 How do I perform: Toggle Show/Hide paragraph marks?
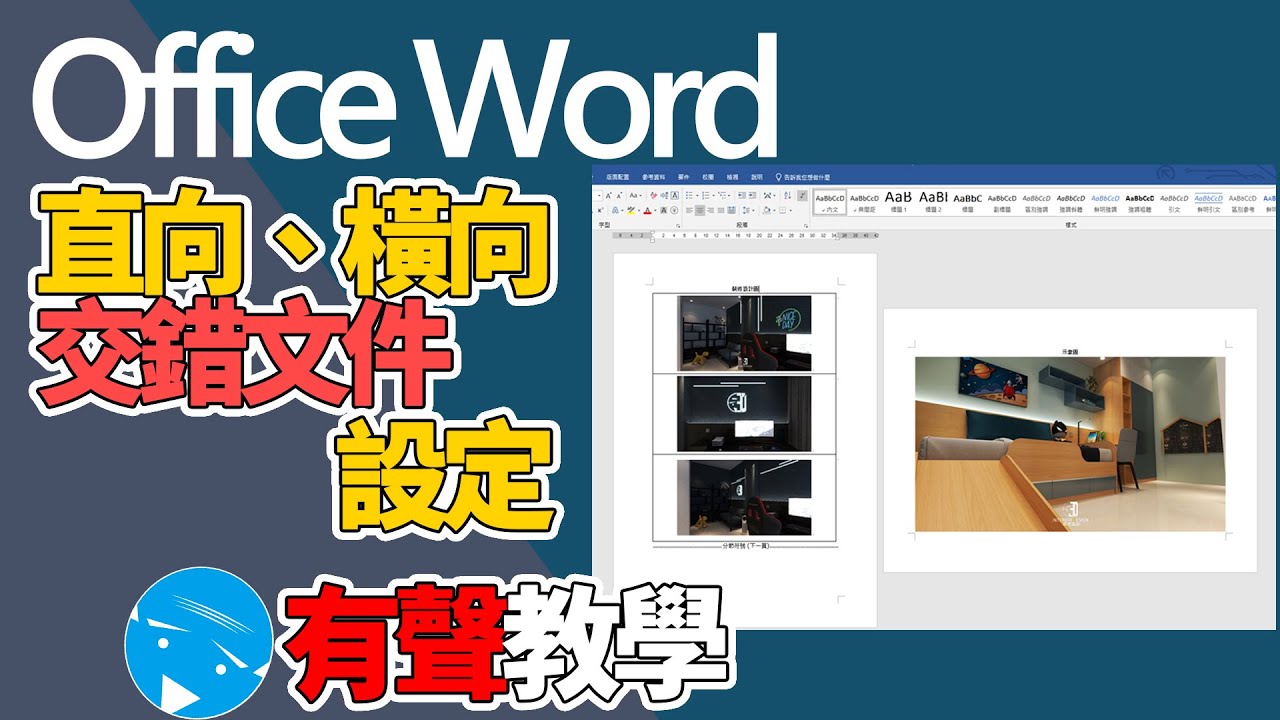pos(802,195)
